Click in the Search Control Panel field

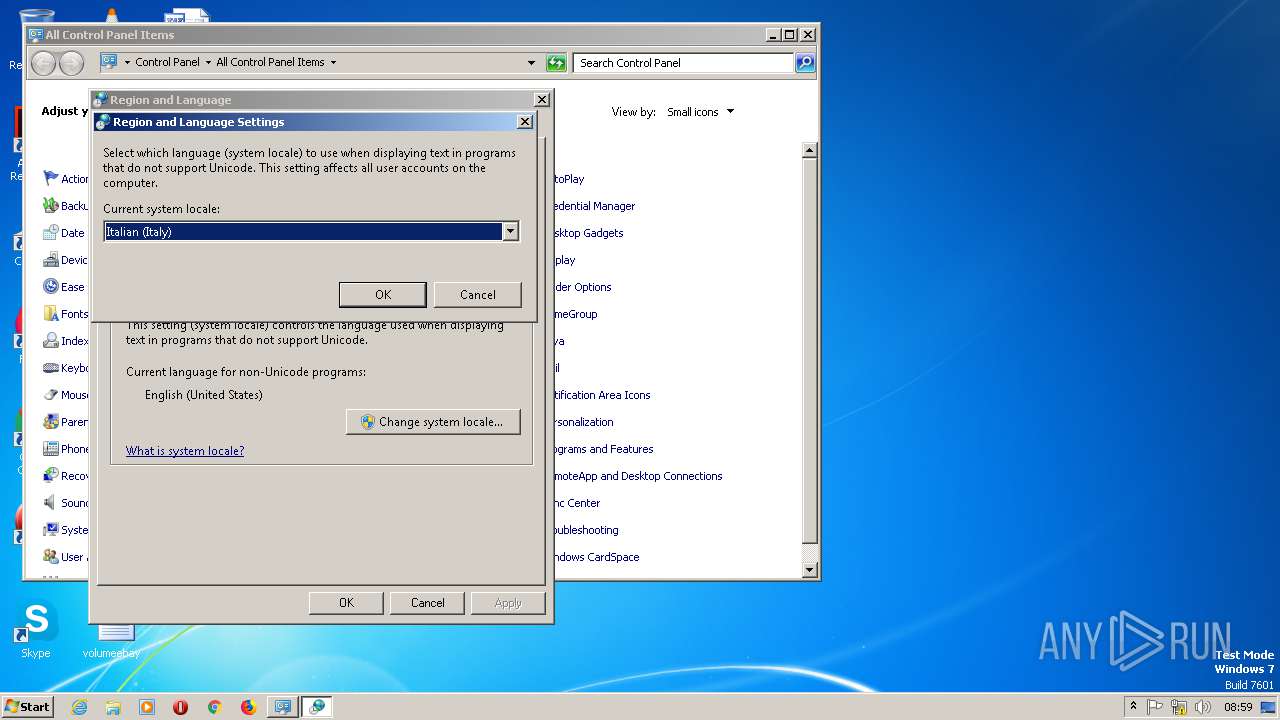tap(684, 63)
